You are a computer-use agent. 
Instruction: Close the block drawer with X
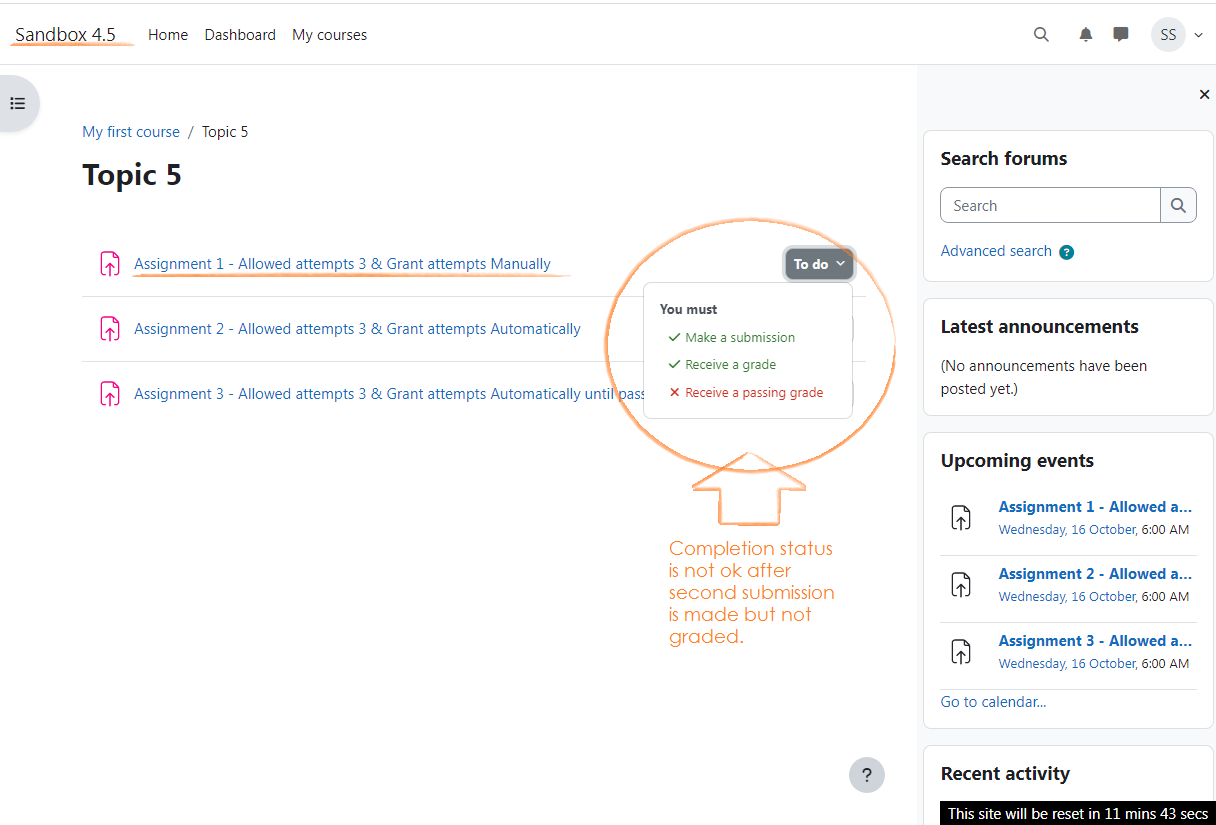(1204, 95)
